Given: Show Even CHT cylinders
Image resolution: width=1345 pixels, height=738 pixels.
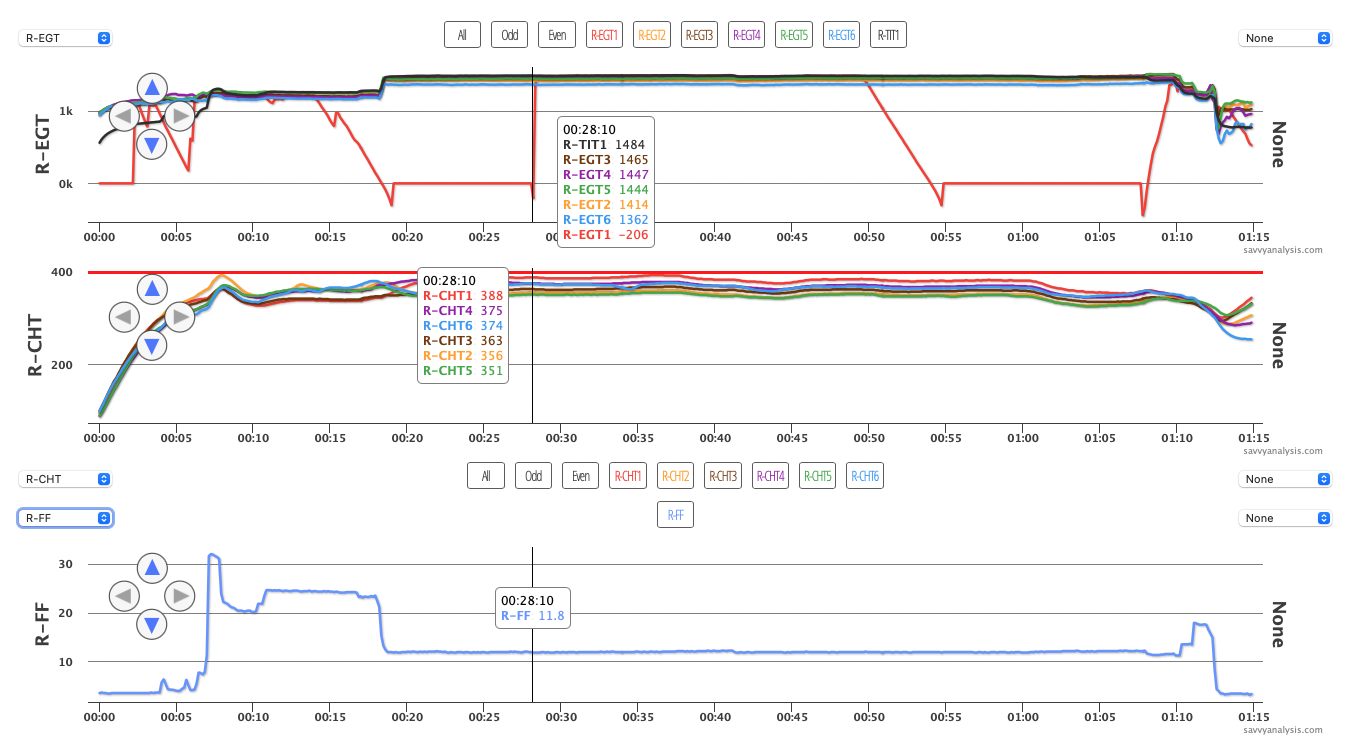Looking at the screenshot, I should (x=581, y=476).
